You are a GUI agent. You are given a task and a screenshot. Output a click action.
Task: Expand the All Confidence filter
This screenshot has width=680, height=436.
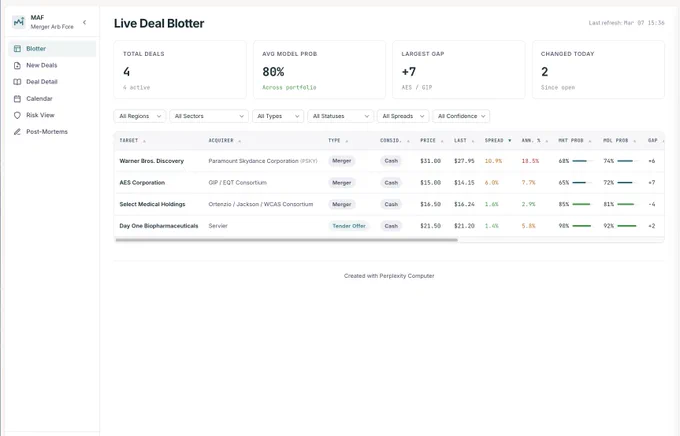point(461,116)
